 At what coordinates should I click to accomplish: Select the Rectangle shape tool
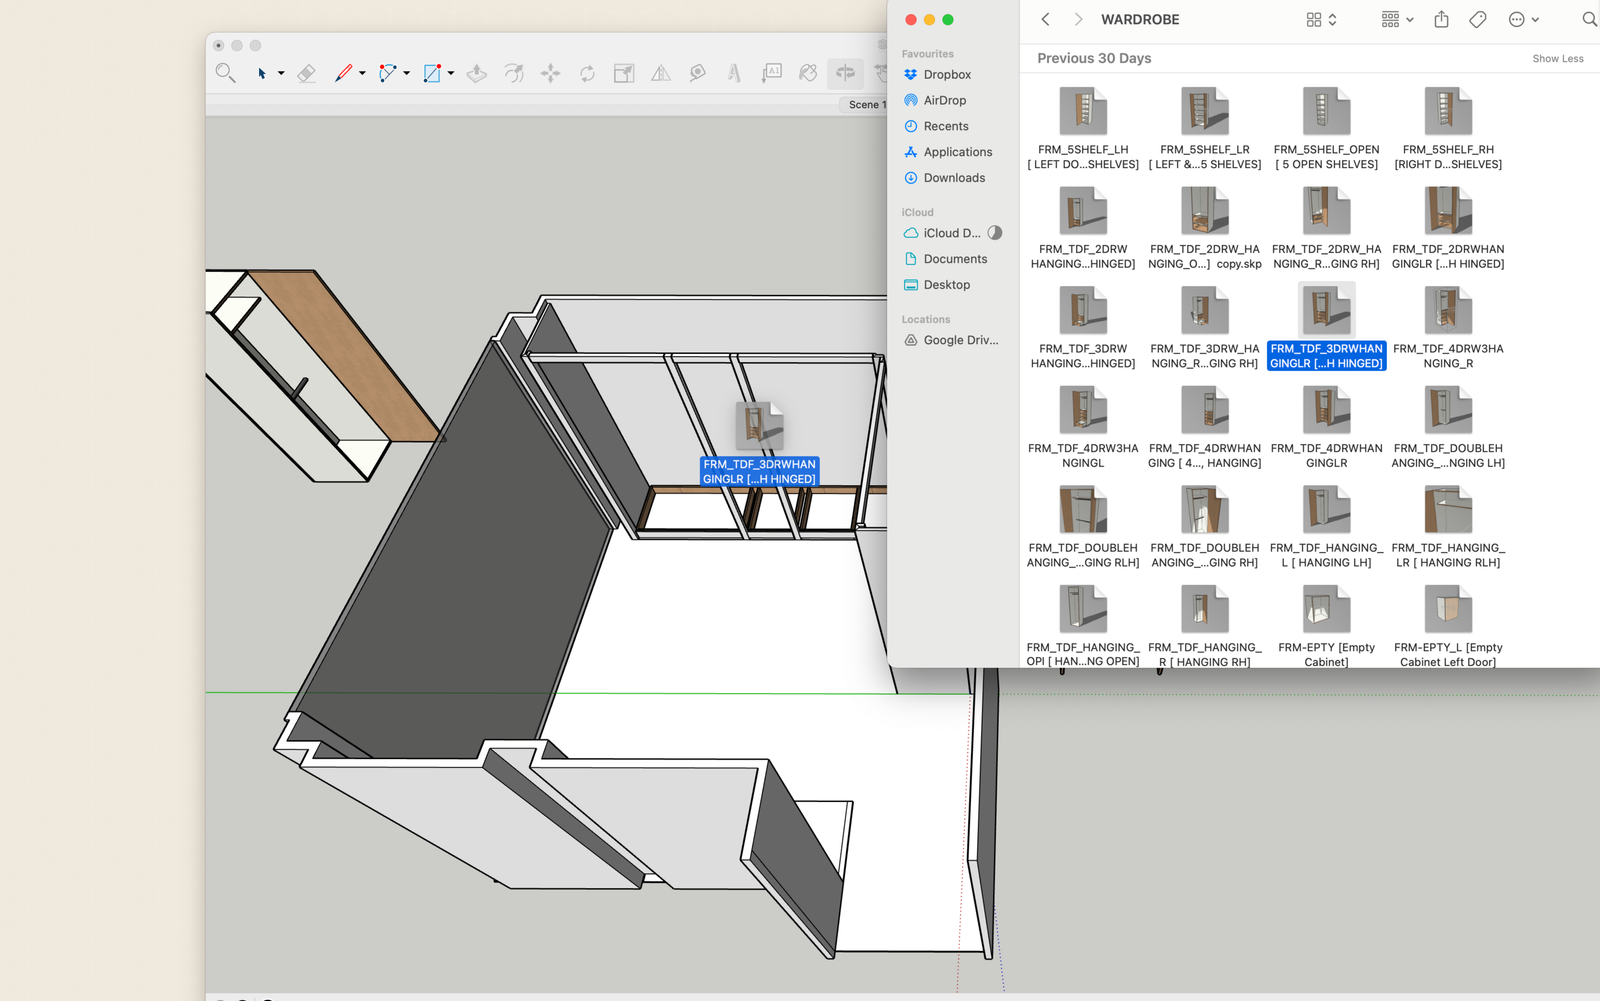point(432,73)
